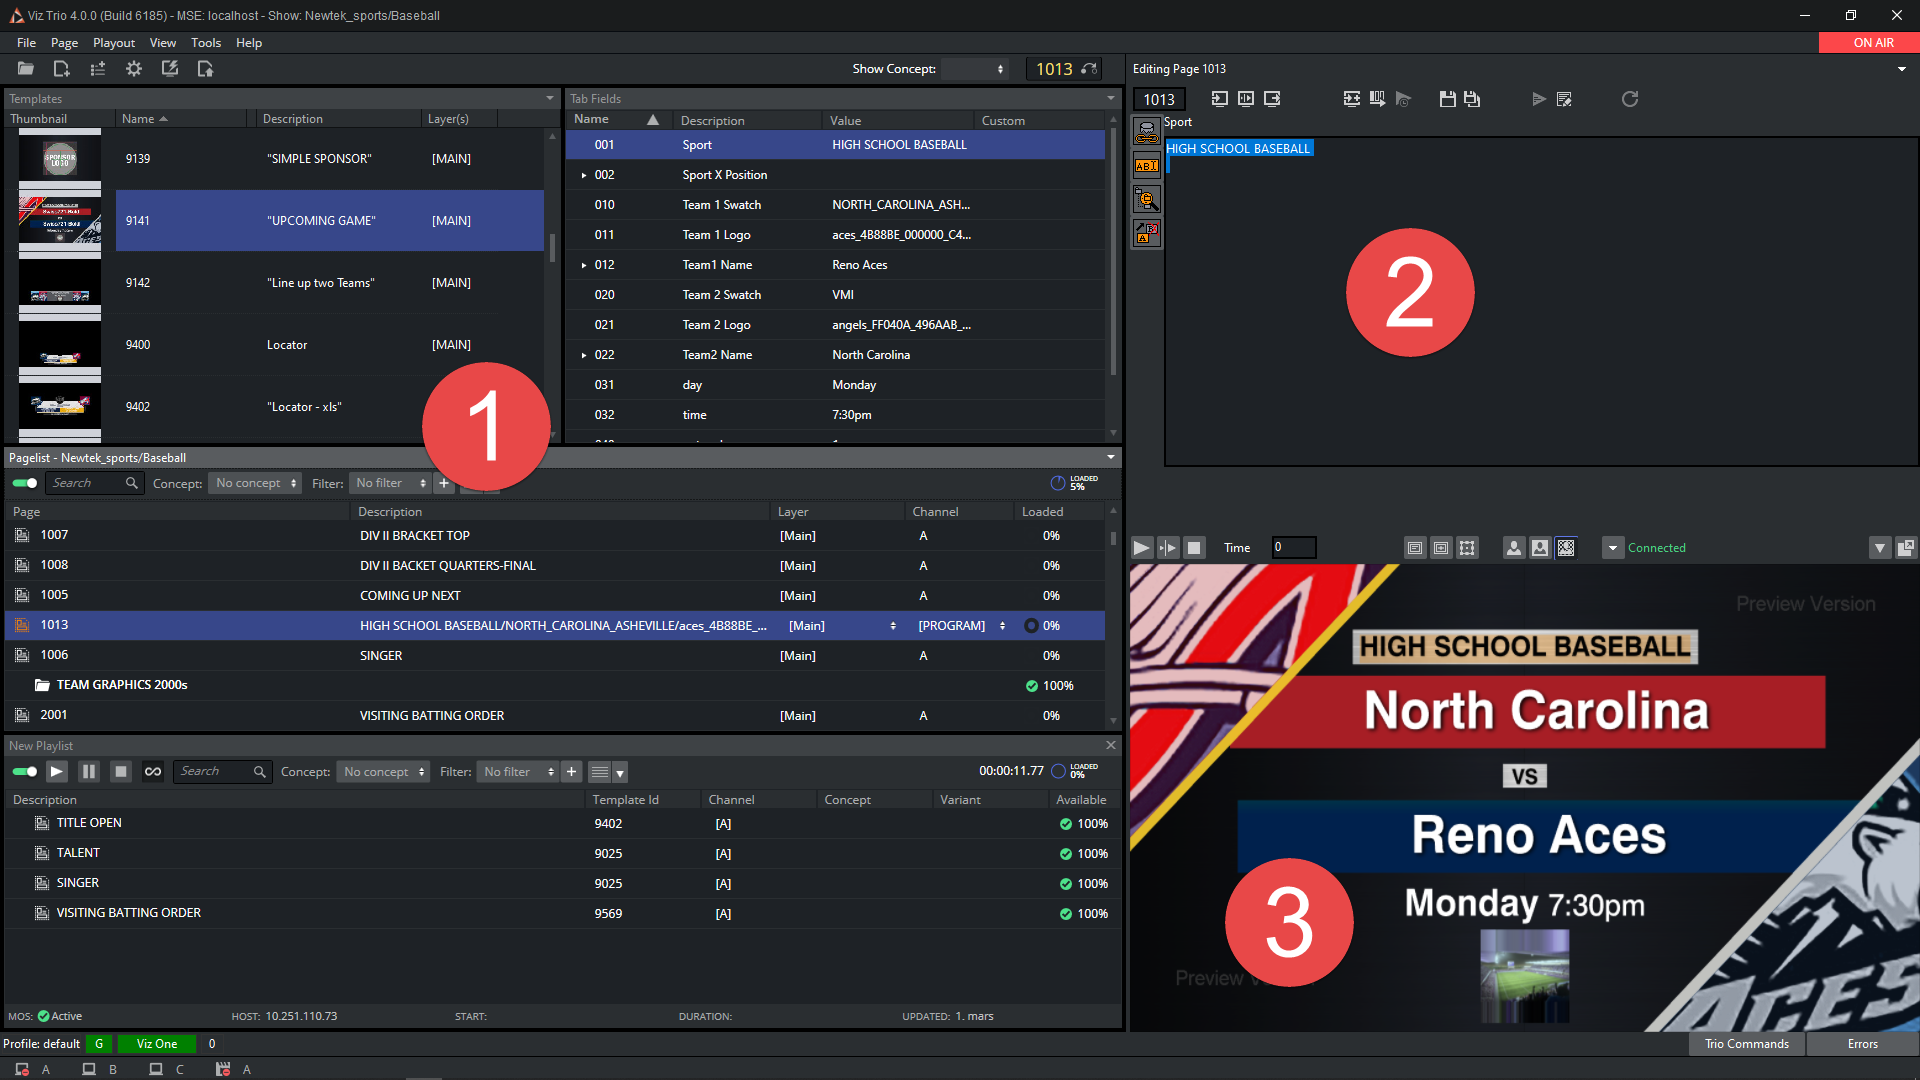Add filter plus button in Pagelist
Screen dimensions: 1920x1080
click(444, 483)
